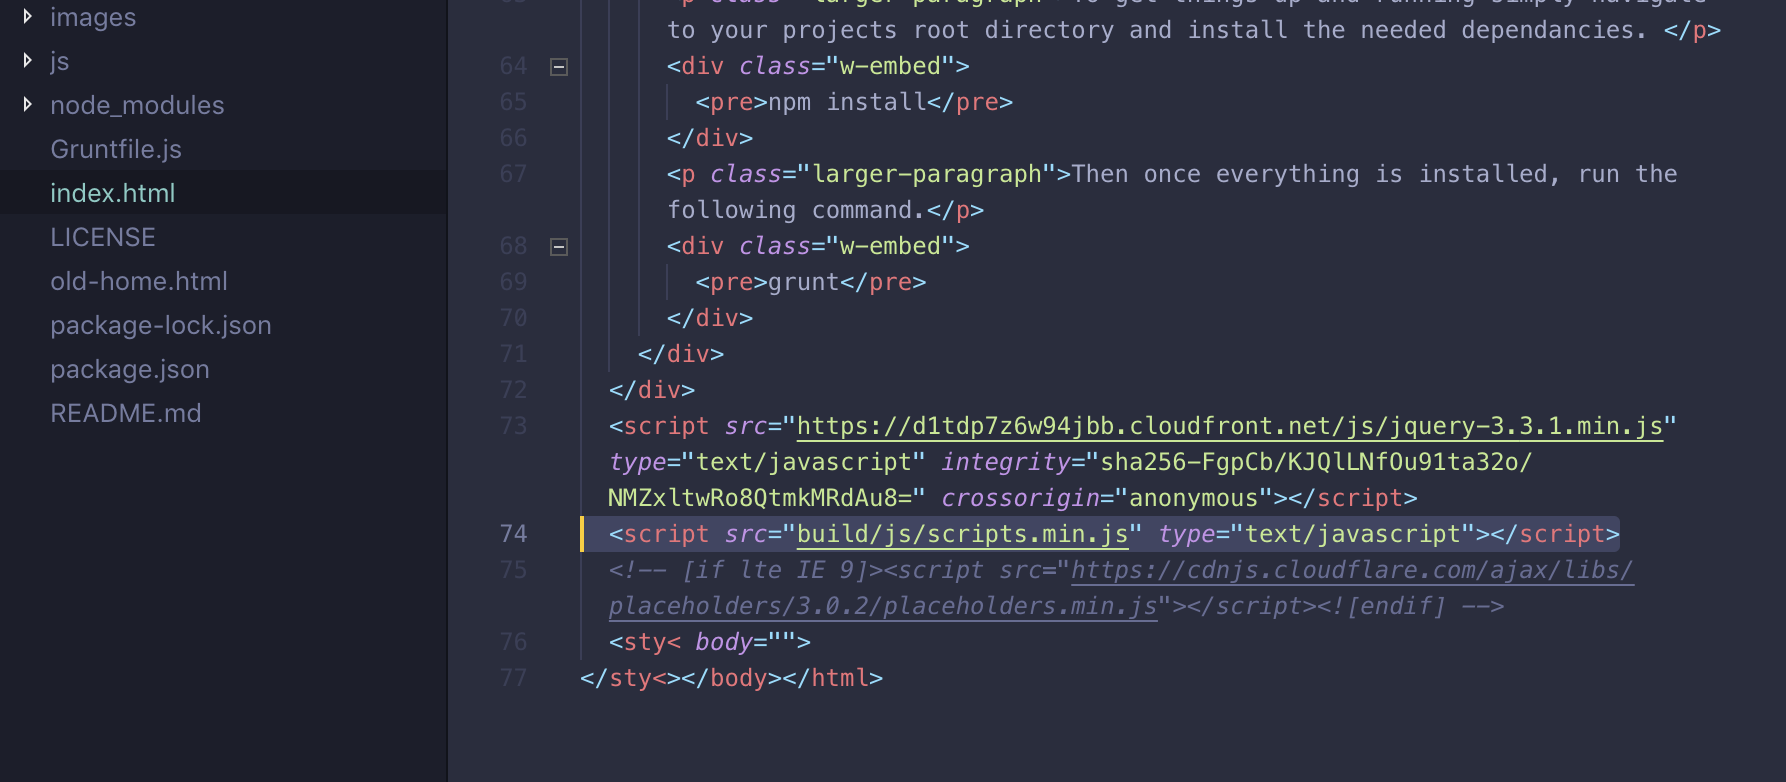Collapse the fold marker on line 68
This screenshot has width=1786, height=782.
559,247
